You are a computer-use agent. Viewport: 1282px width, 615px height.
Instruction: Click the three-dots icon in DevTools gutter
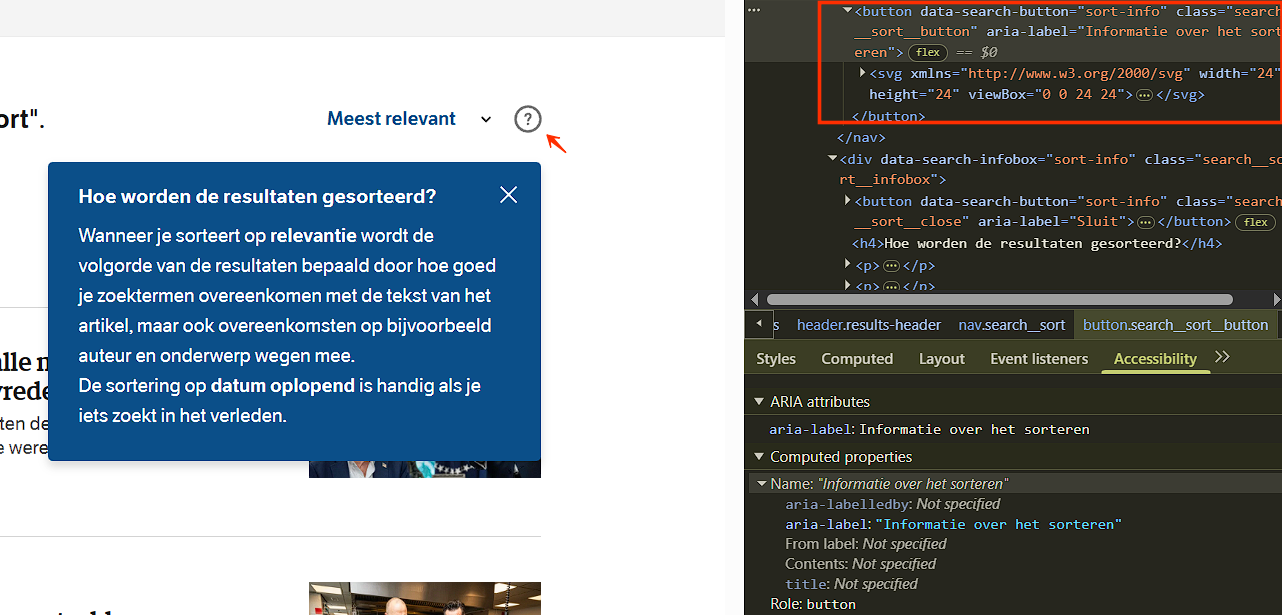point(753,10)
